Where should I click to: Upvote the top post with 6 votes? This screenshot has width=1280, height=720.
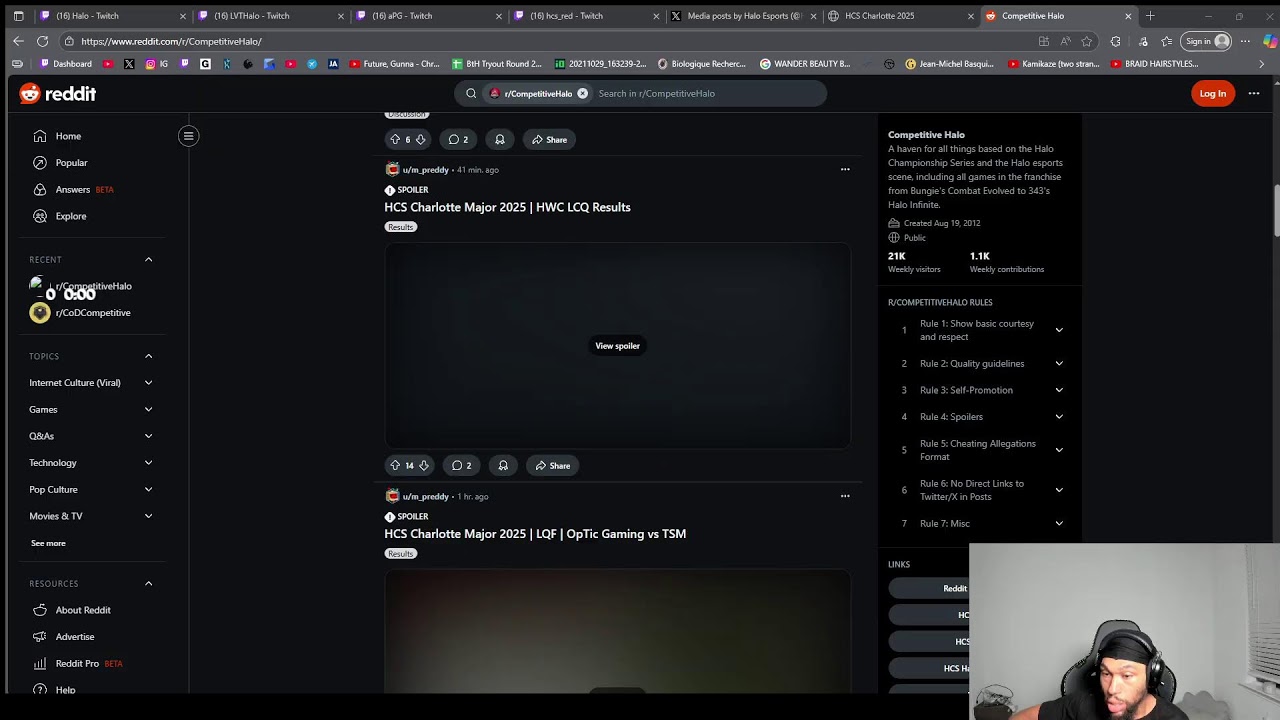coord(395,139)
